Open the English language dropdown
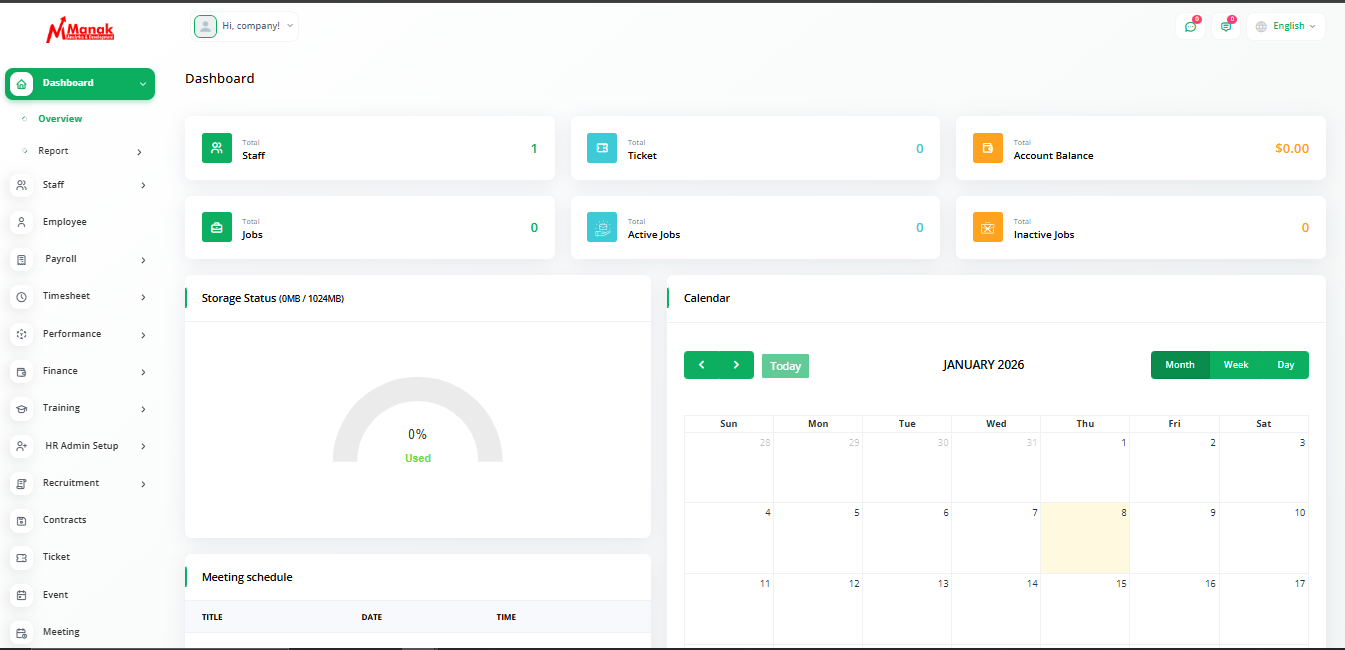This screenshot has height=650, width=1345. 1286,26
